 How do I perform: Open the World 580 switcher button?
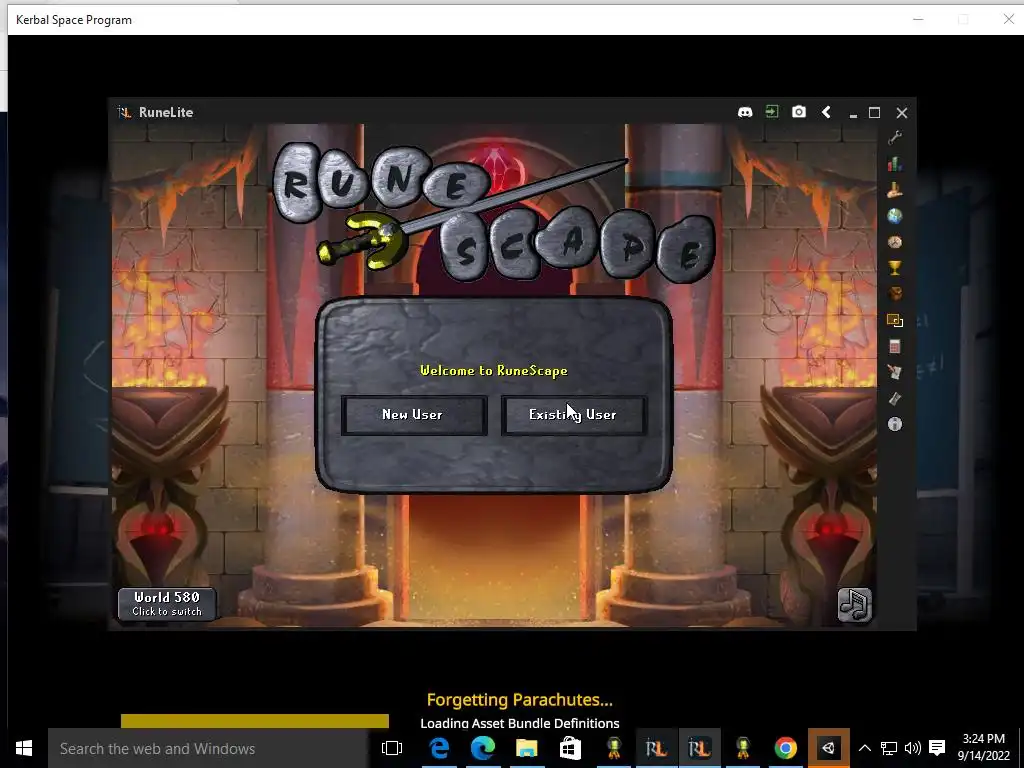(x=167, y=604)
